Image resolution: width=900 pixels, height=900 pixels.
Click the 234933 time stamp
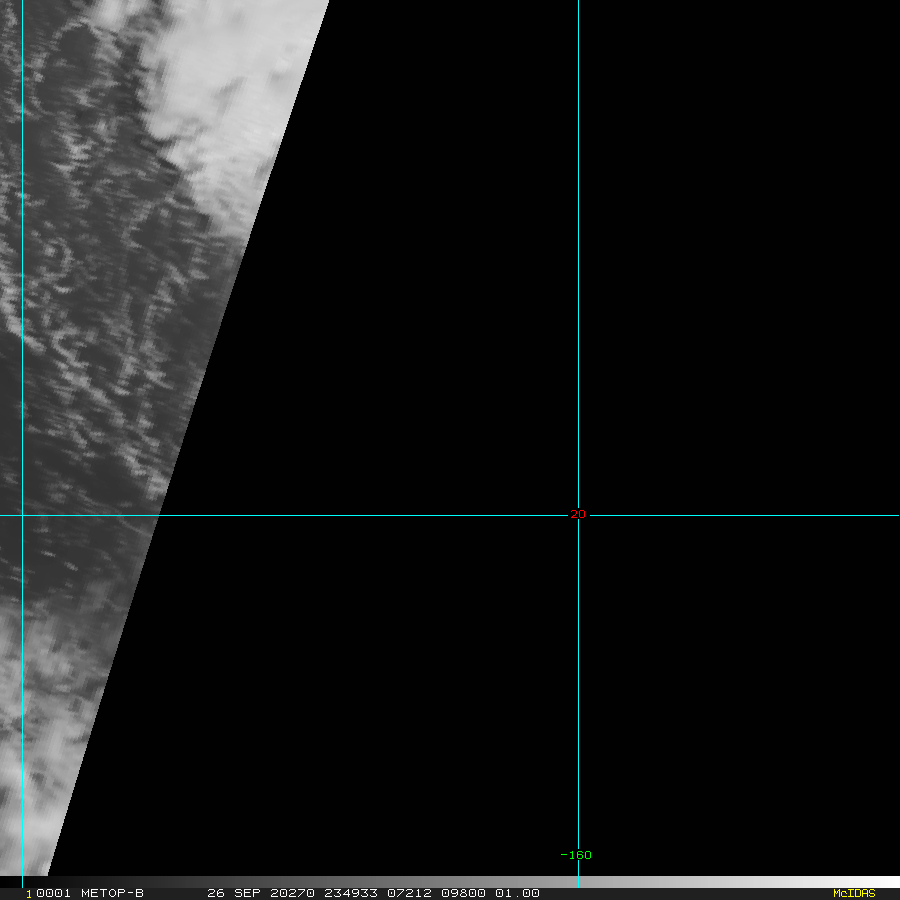351,893
